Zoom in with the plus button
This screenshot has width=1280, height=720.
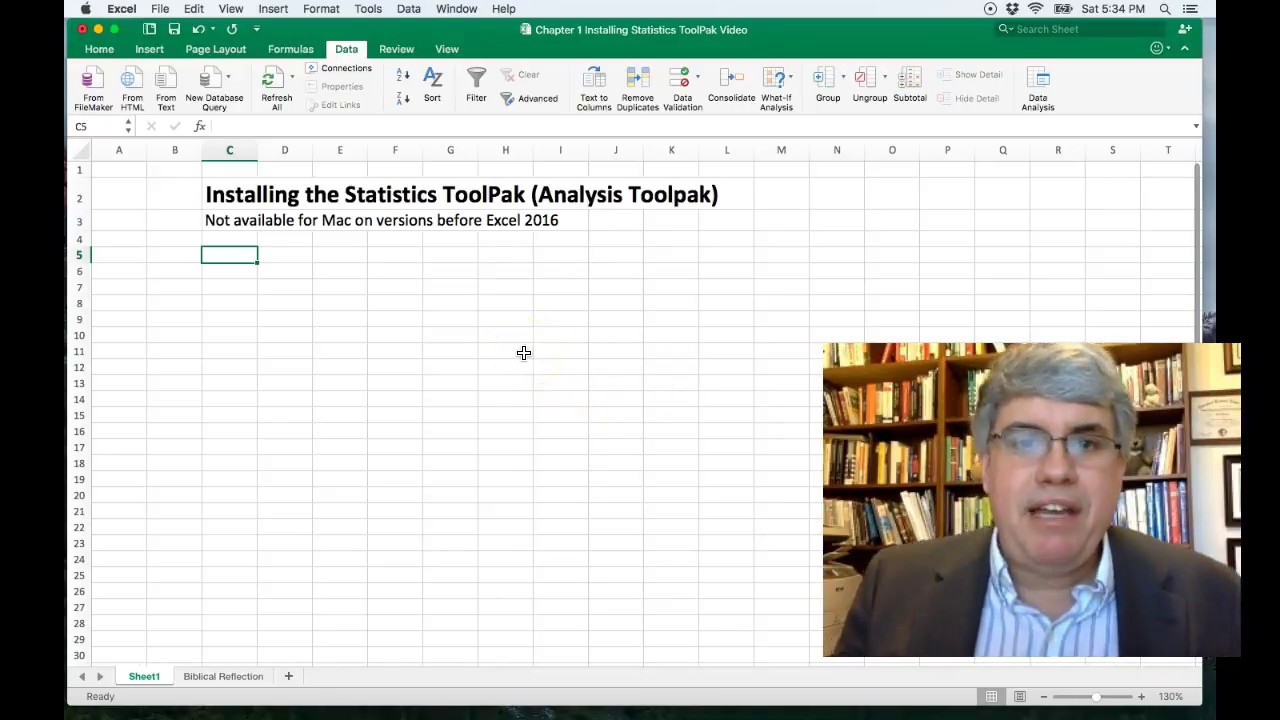1141,696
